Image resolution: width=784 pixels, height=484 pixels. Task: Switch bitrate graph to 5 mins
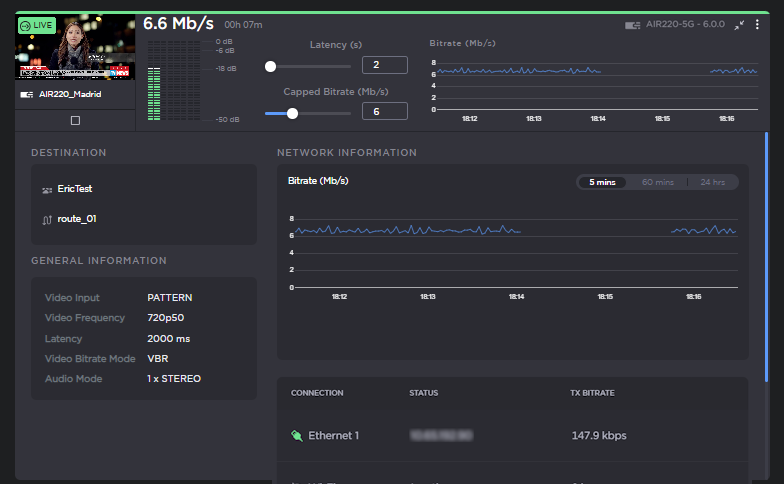(x=602, y=182)
